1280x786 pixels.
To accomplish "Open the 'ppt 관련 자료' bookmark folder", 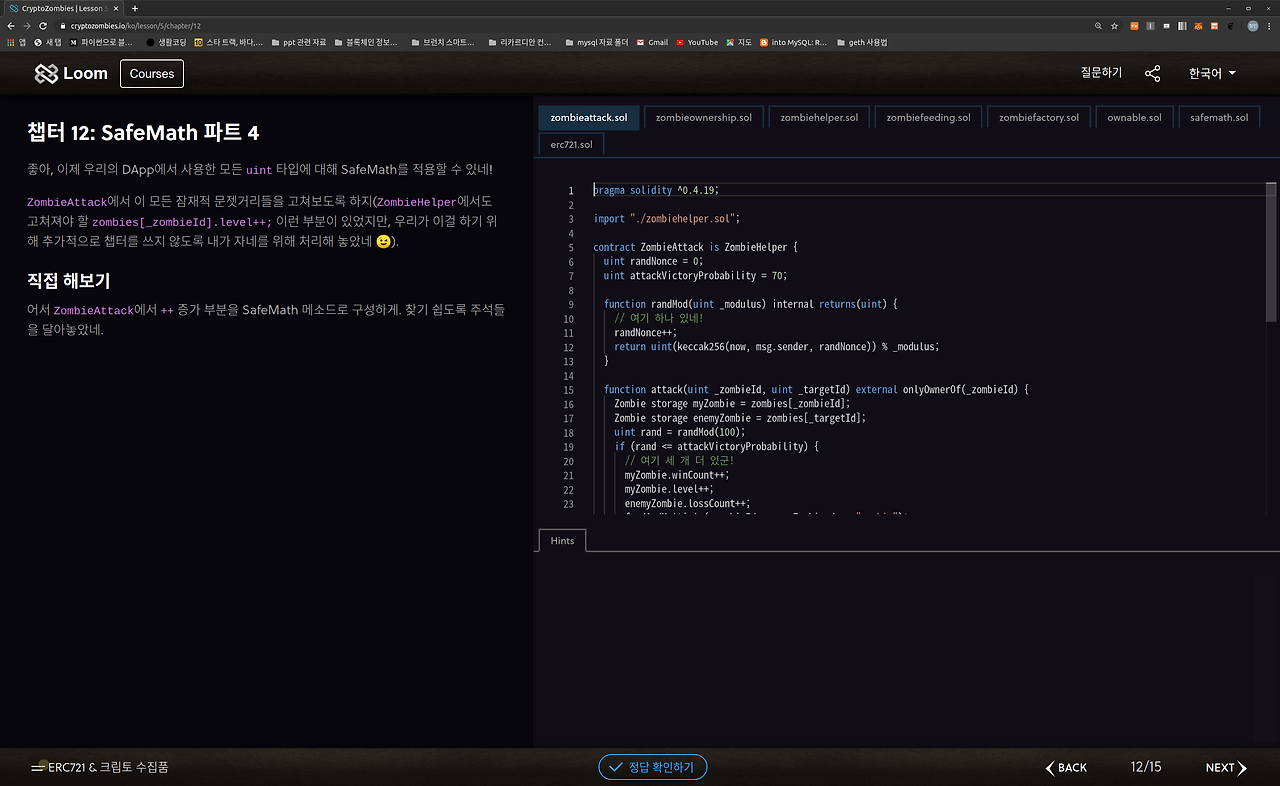I will pos(299,43).
